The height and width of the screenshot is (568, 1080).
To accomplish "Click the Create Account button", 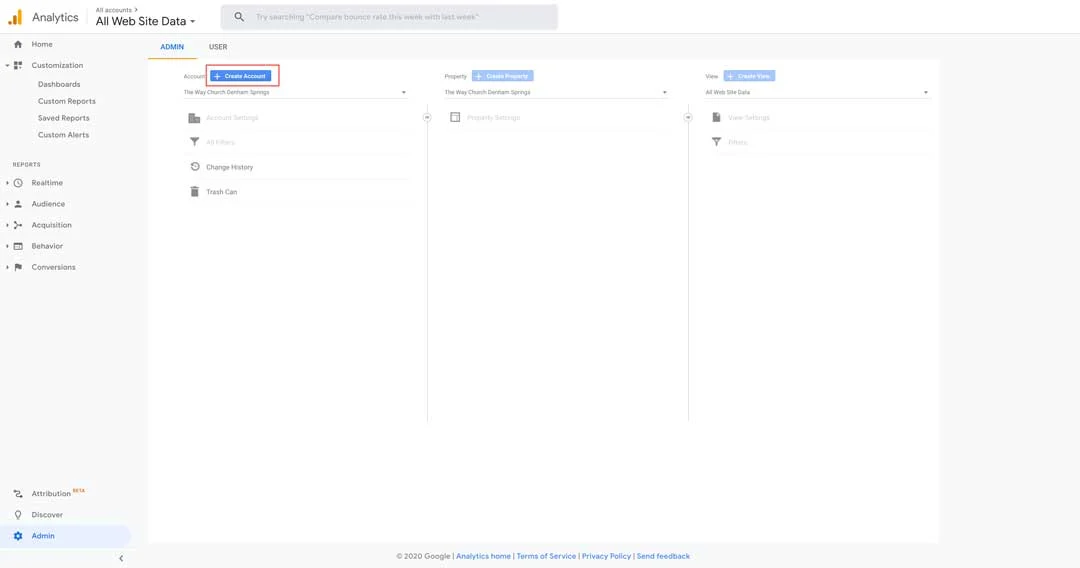I will (x=240, y=76).
